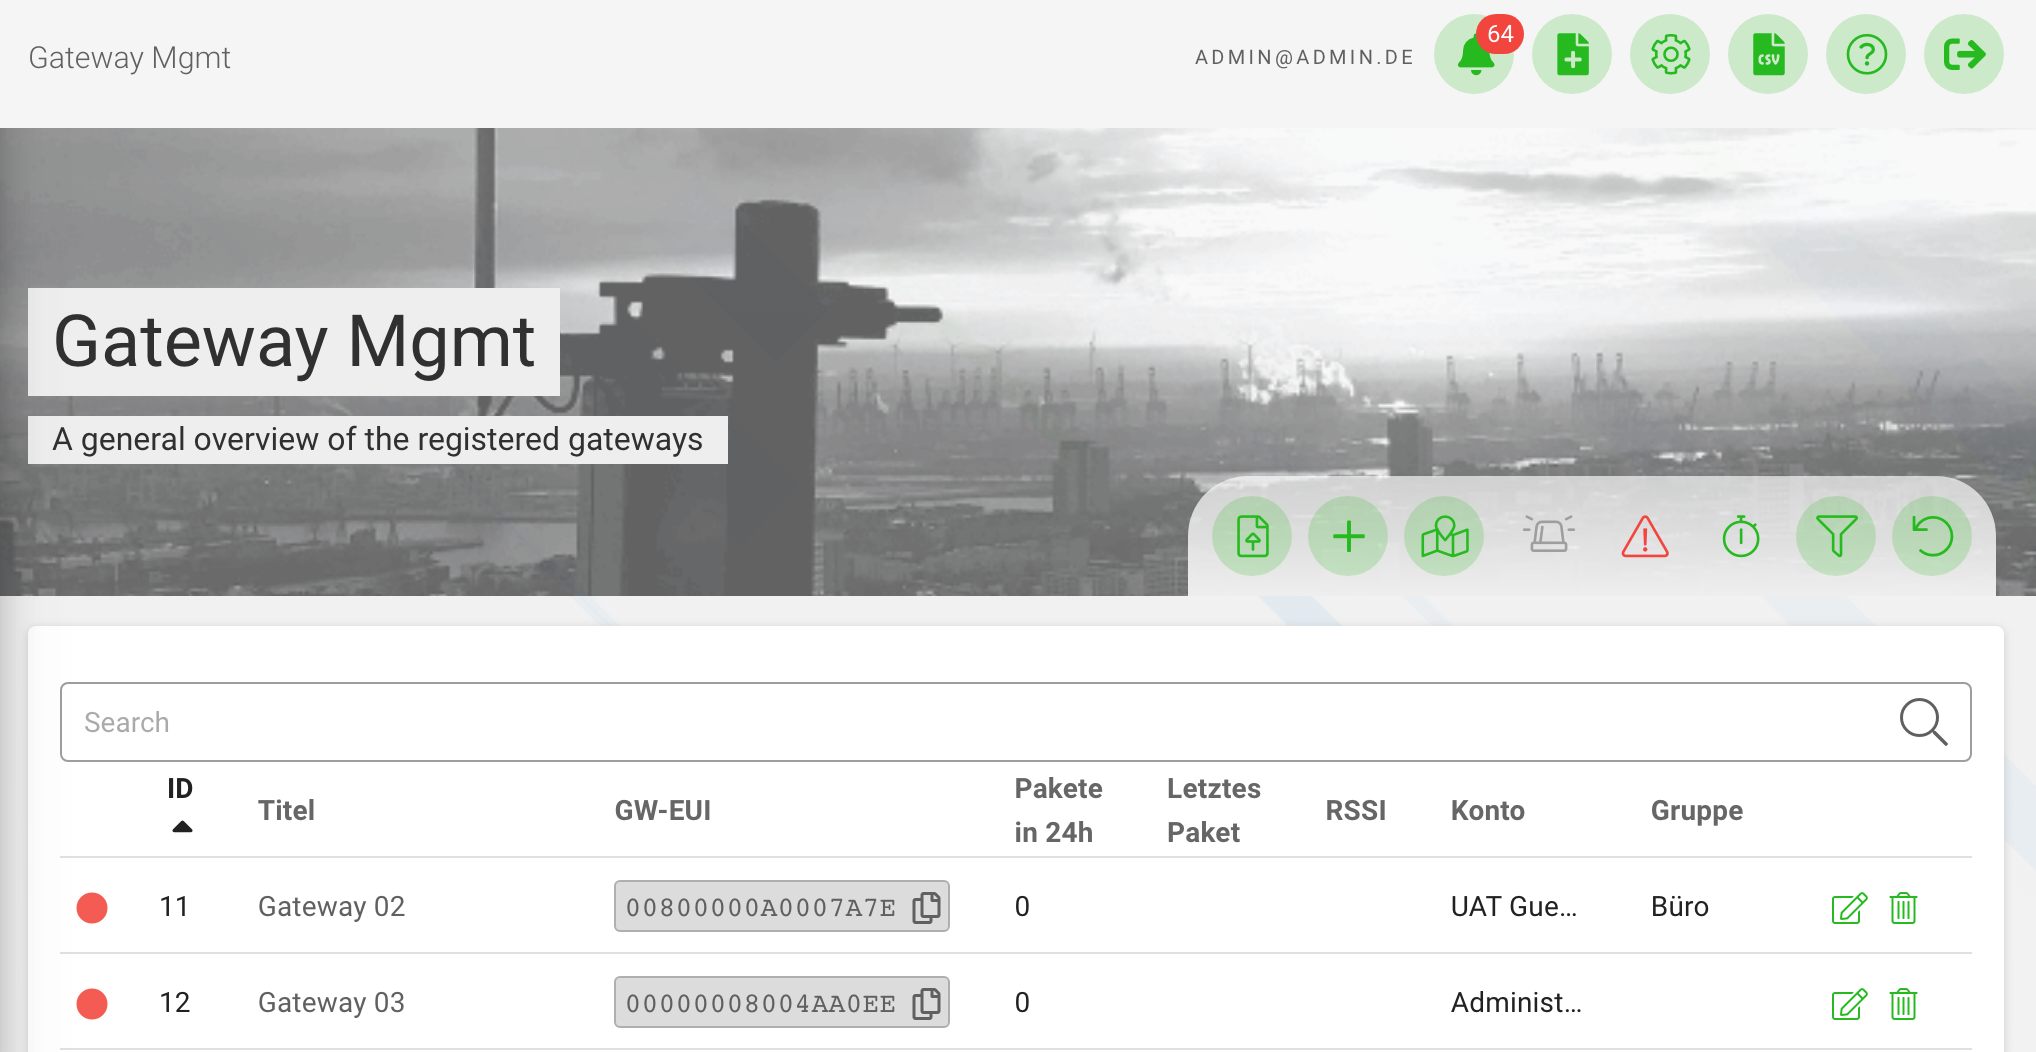Toggle the alarm siren indicator
Screen dimensions: 2036x1052
click(x=1548, y=535)
